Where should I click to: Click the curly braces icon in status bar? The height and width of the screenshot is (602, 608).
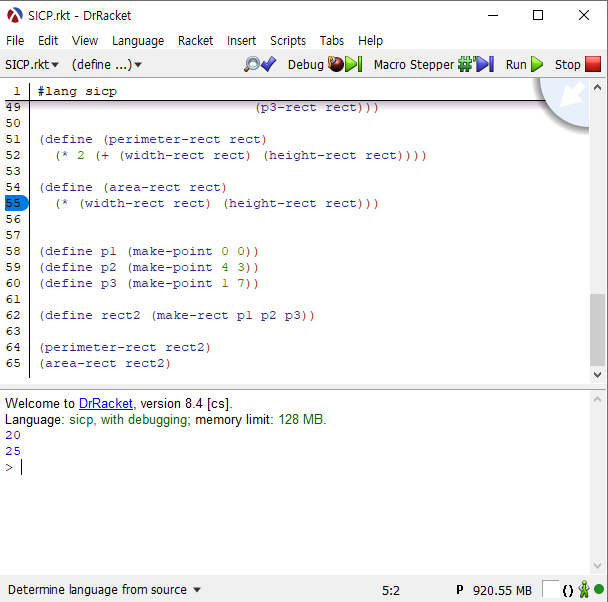568,590
